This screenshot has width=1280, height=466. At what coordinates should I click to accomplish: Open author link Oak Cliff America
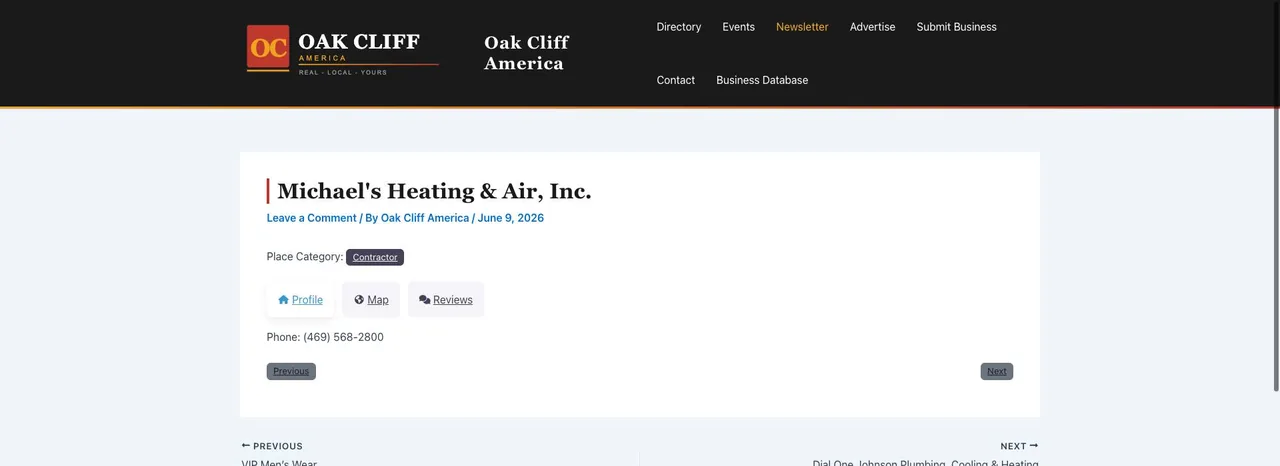(425, 218)
